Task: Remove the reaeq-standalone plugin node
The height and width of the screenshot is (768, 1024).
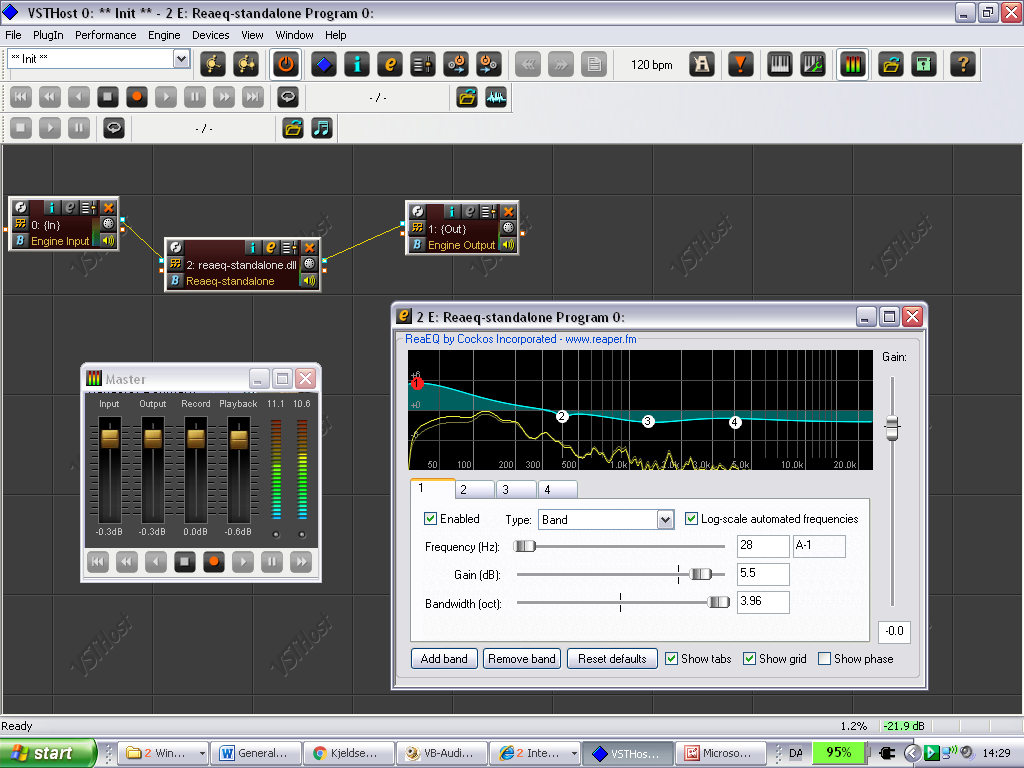Action: click(x=310, y=248)
